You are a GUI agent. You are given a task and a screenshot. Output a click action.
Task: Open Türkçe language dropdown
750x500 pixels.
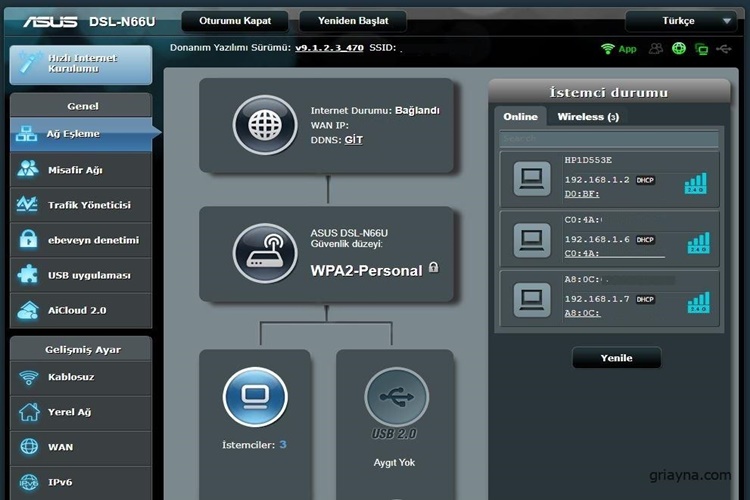click(x=681, y=21)
